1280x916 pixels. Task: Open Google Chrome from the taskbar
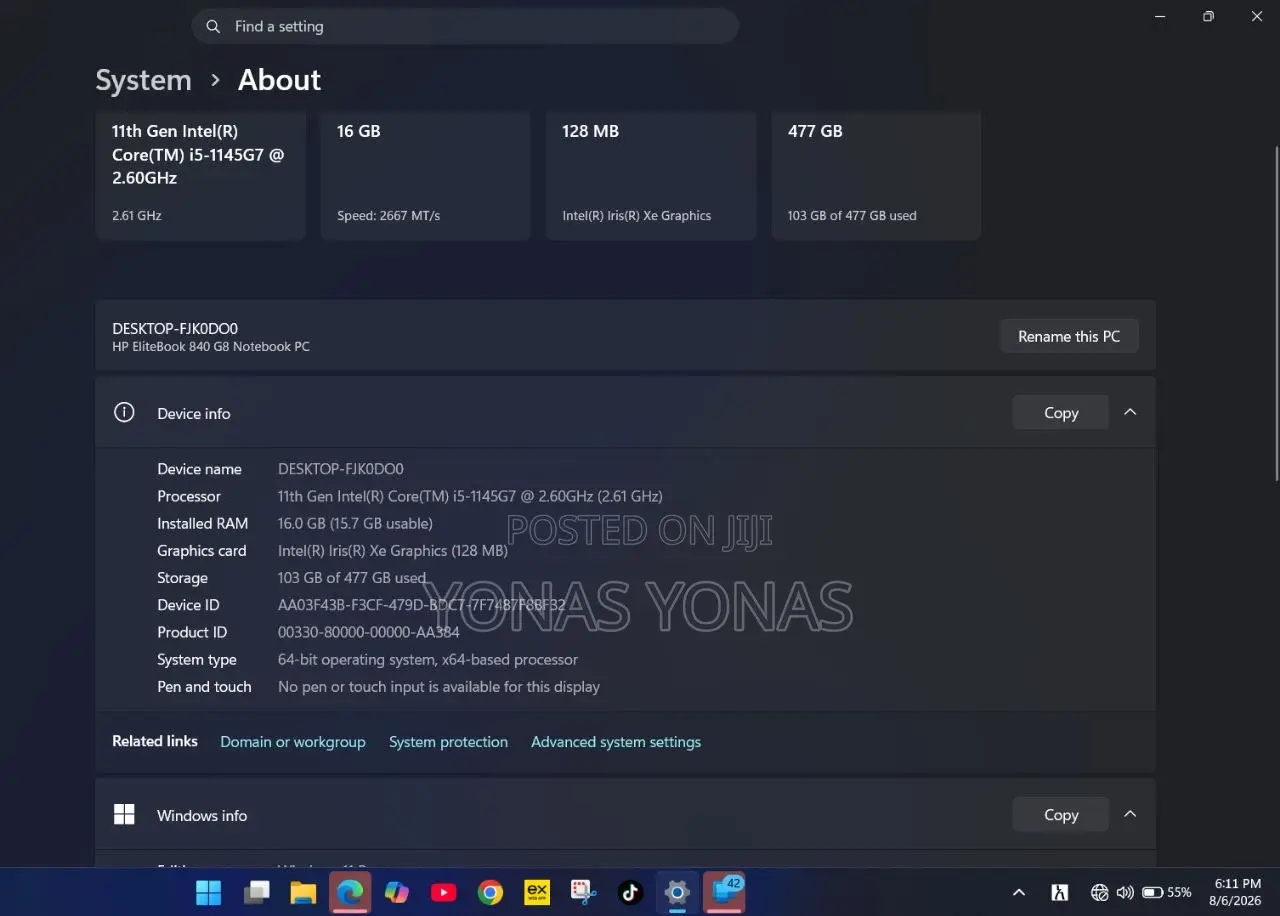click(x=490, y=892)
